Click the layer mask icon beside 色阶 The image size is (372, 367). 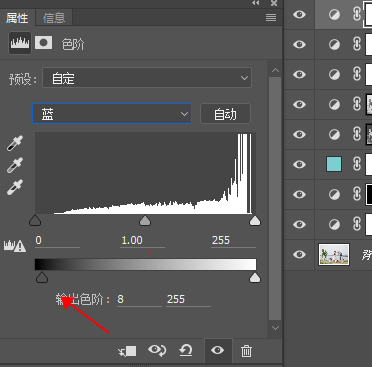(x=44, y=43)
